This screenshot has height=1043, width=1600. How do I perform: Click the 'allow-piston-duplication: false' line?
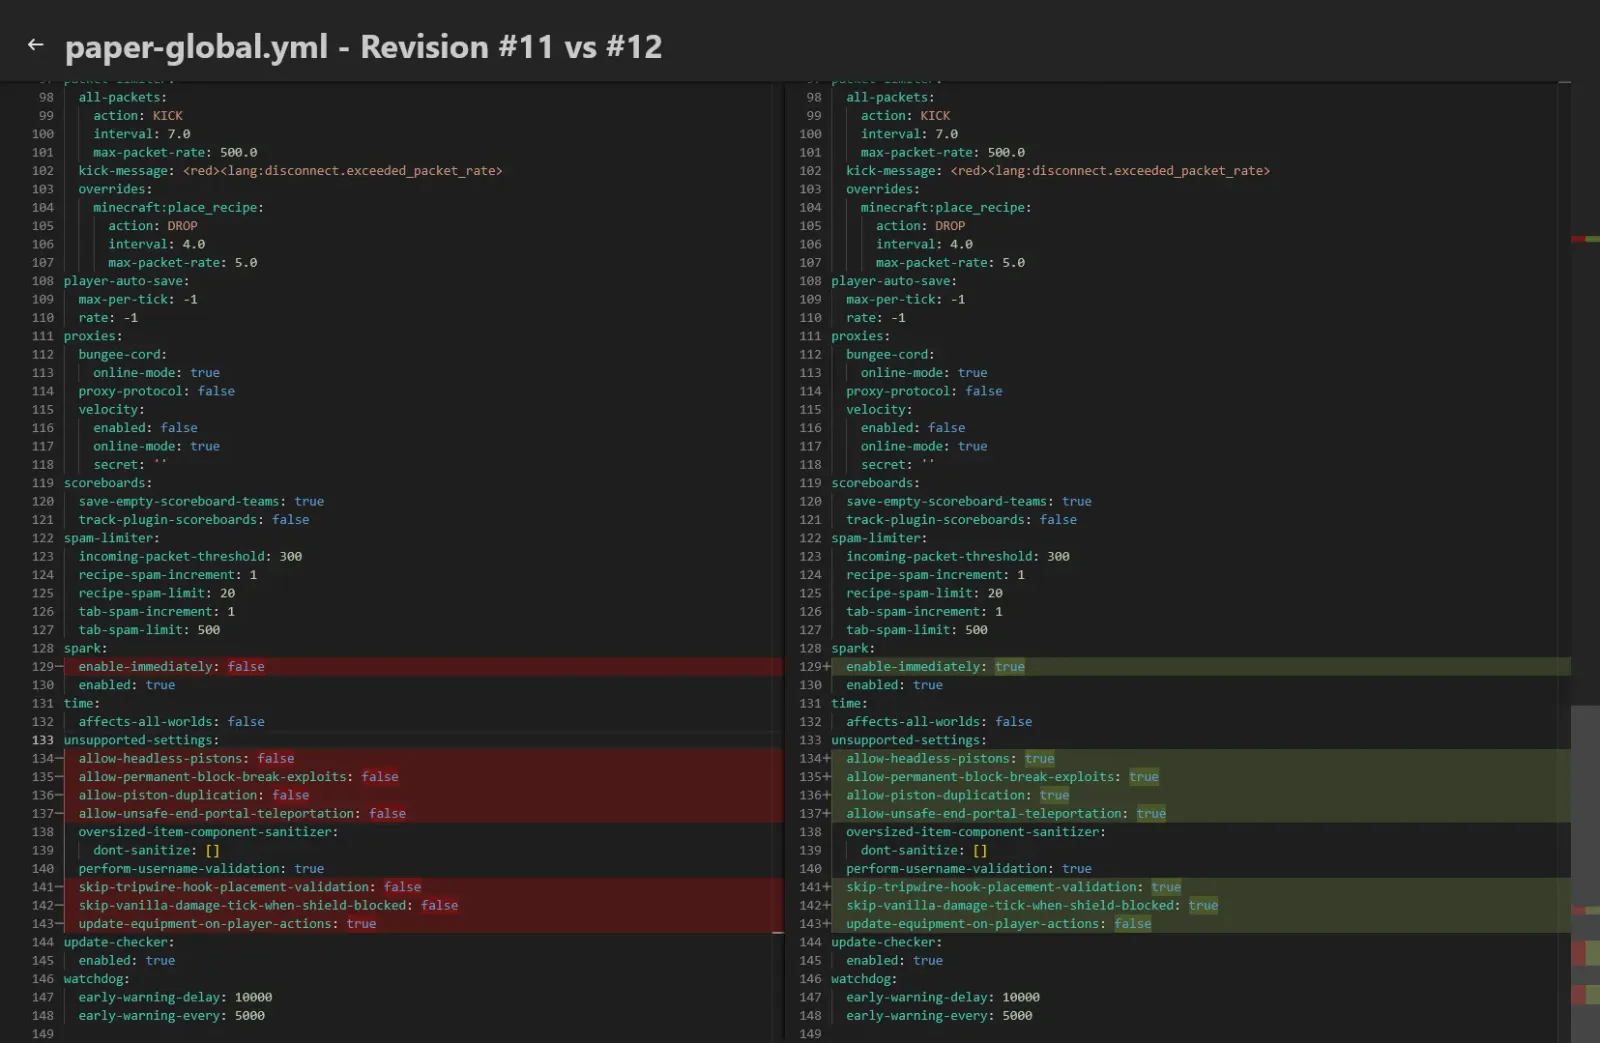[194, 796]
